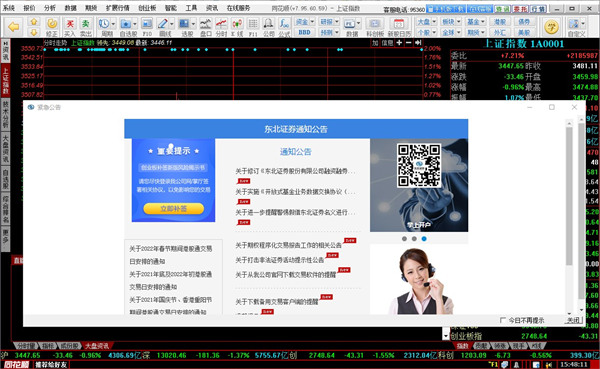Open the 板块 dropdown
The width and height of the screenshot is (600, 369).
(x=451, y=22)
